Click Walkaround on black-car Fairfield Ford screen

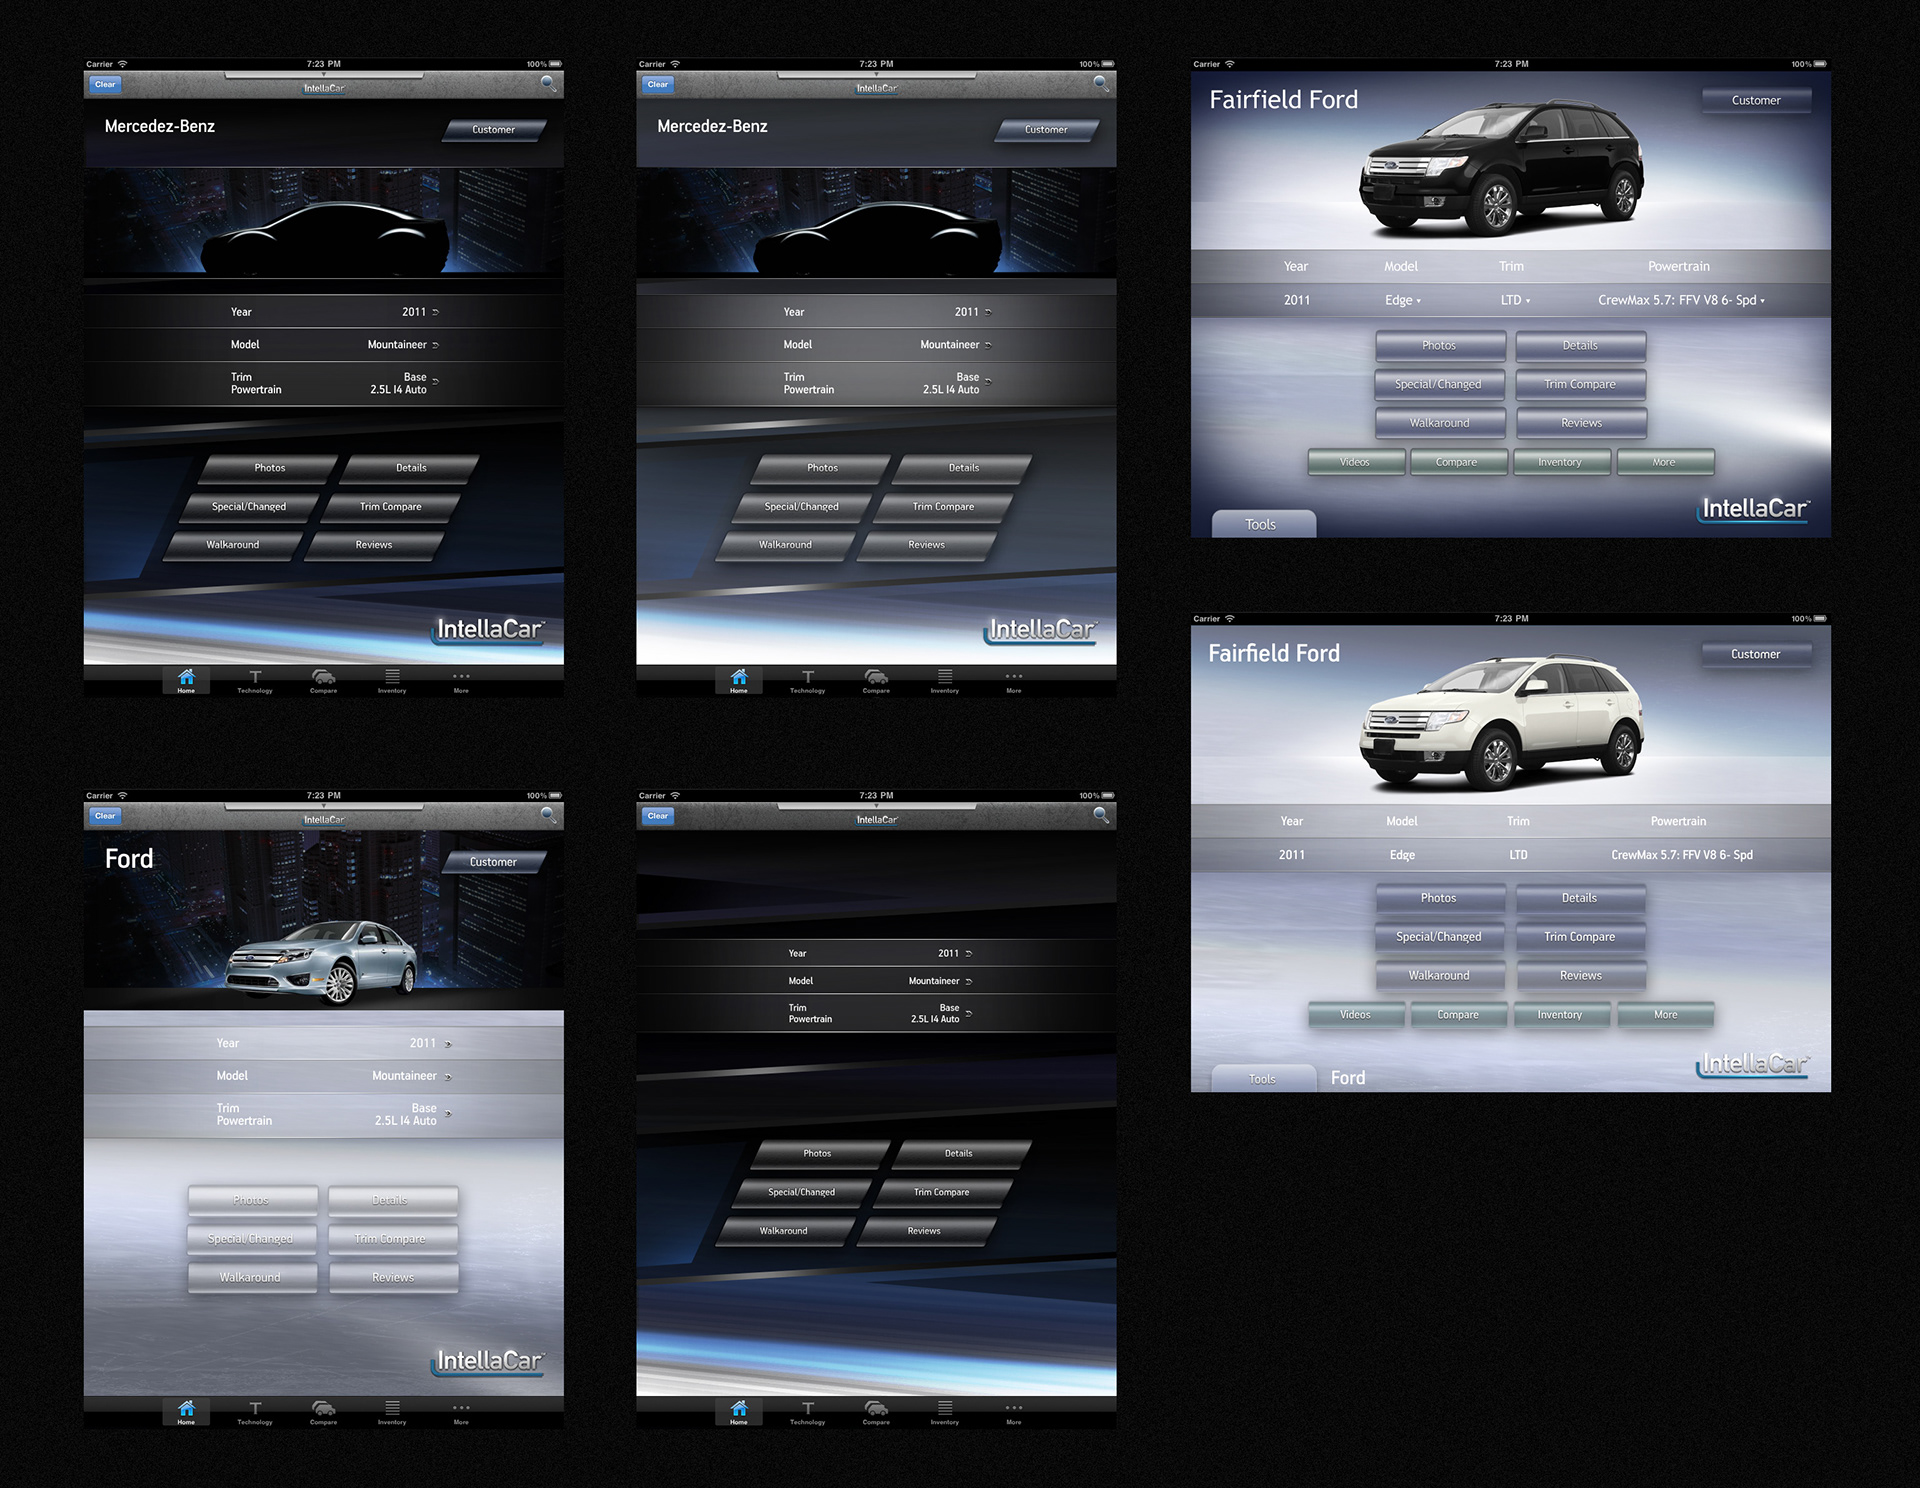click(1440, 423)
